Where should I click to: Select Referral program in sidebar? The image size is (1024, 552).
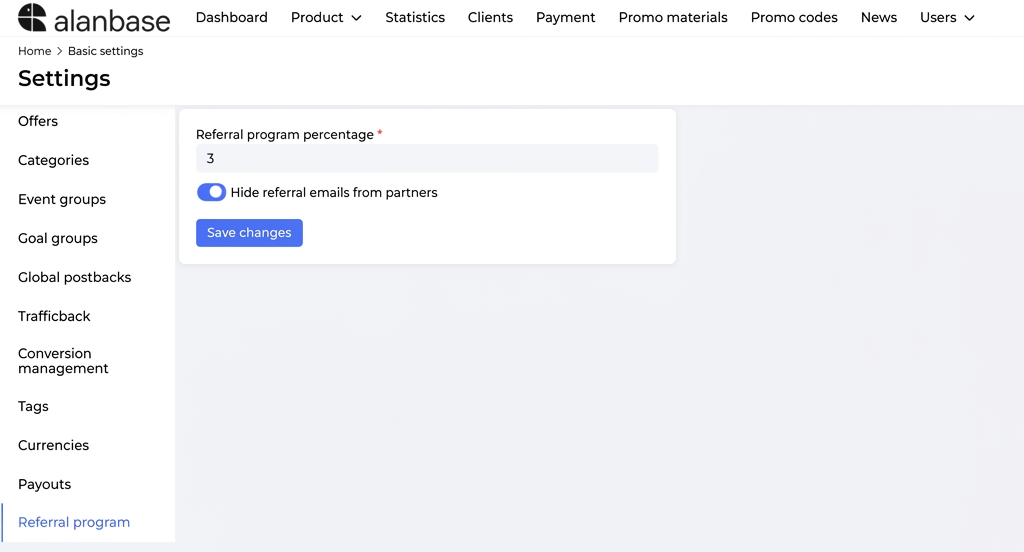(74, 522)
